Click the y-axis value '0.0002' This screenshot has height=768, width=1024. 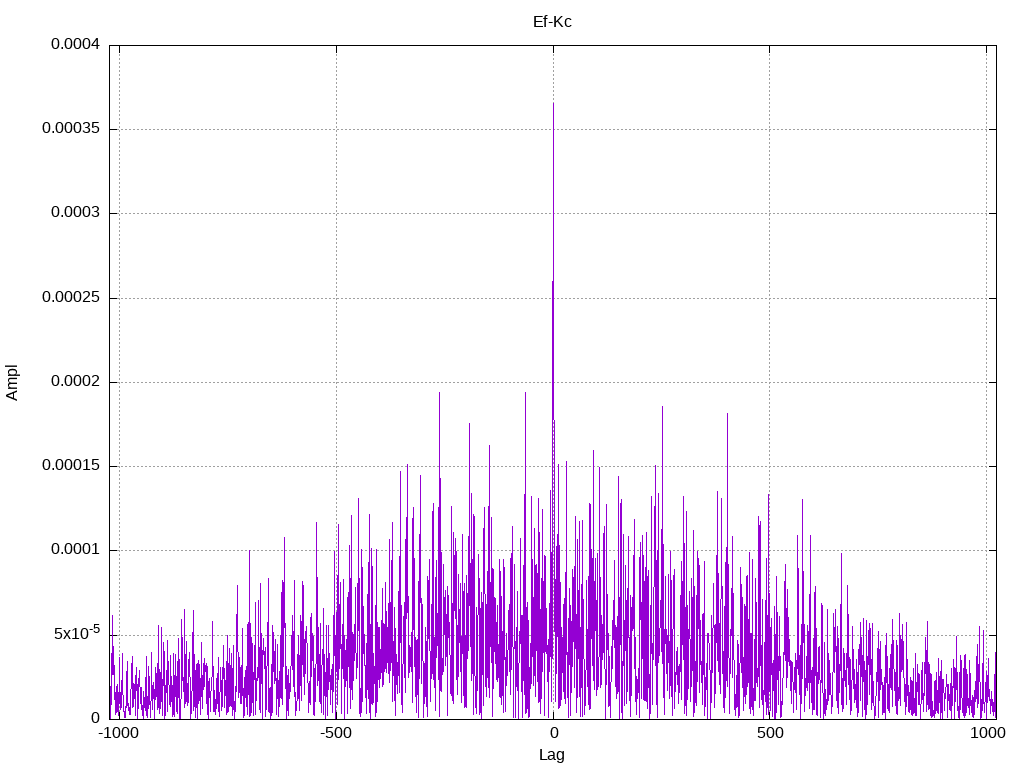point(76,381)
